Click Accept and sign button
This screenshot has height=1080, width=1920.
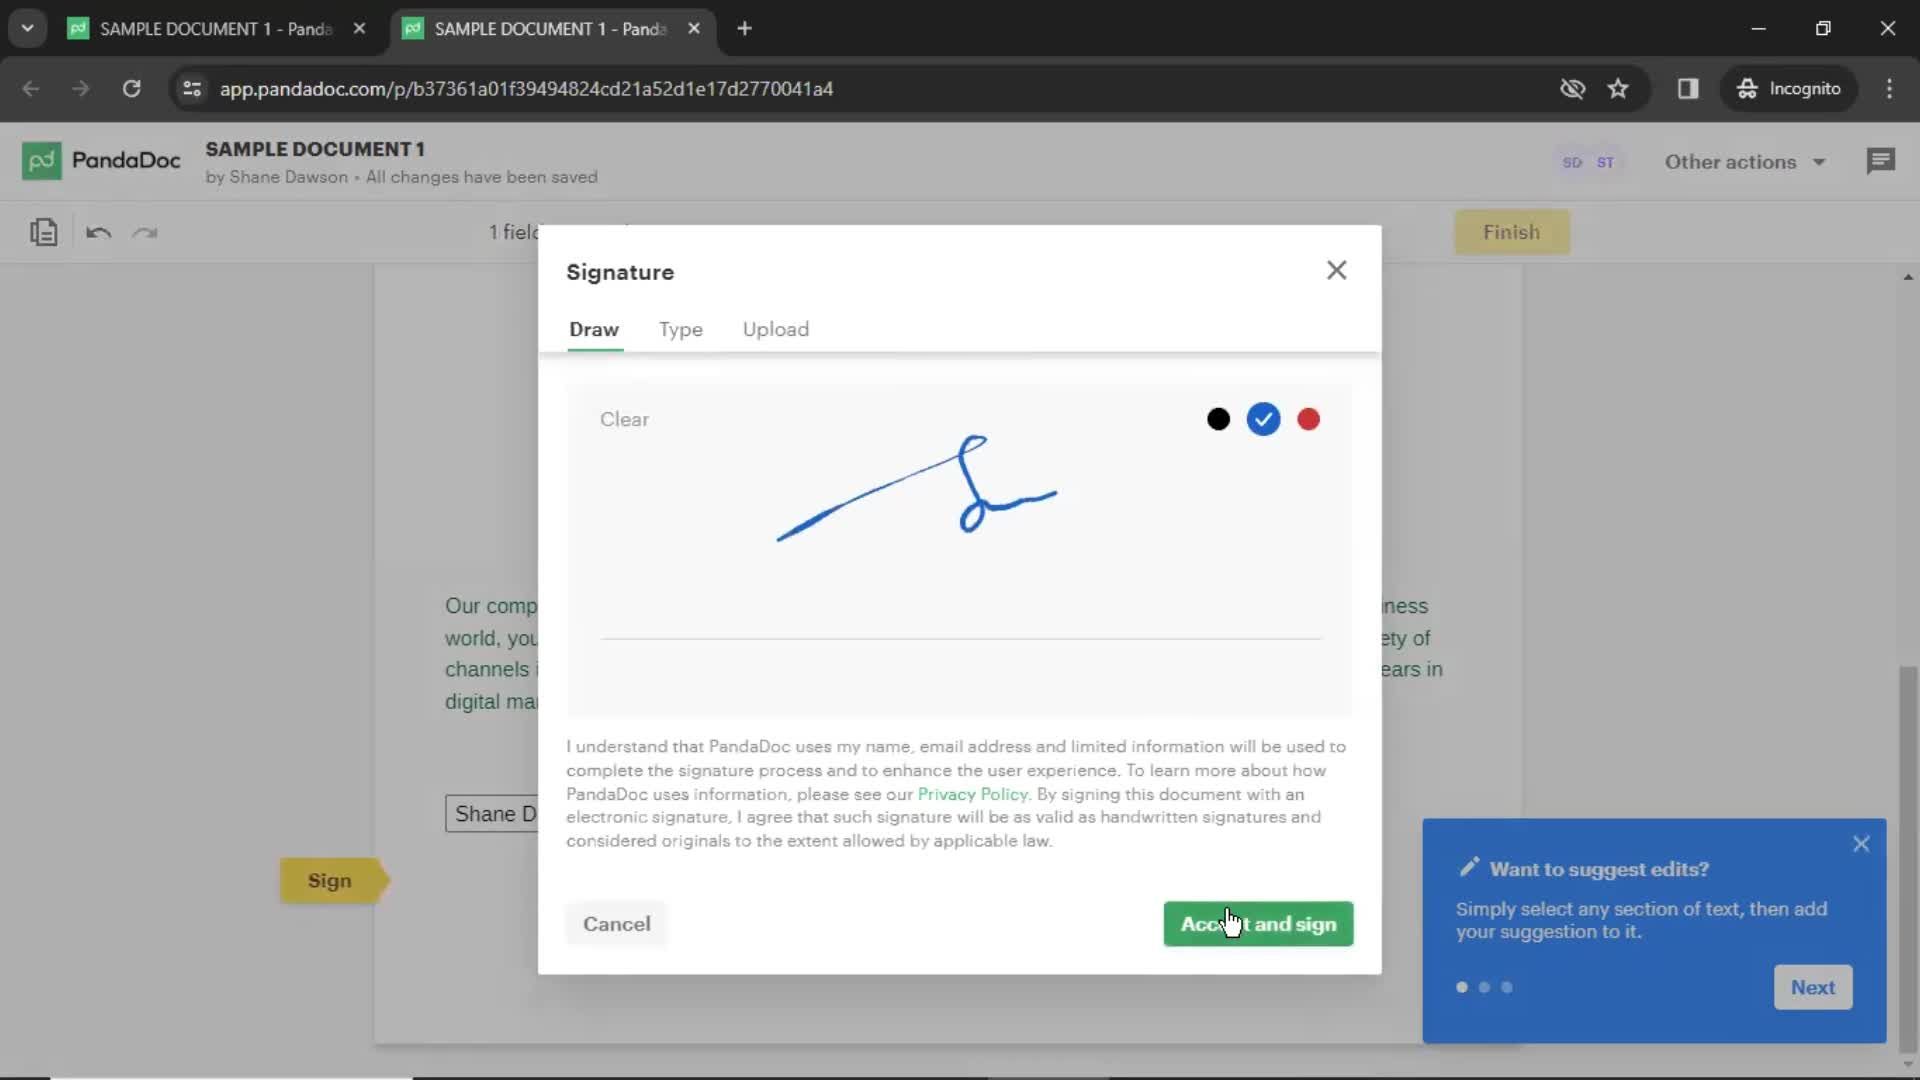1258,923
